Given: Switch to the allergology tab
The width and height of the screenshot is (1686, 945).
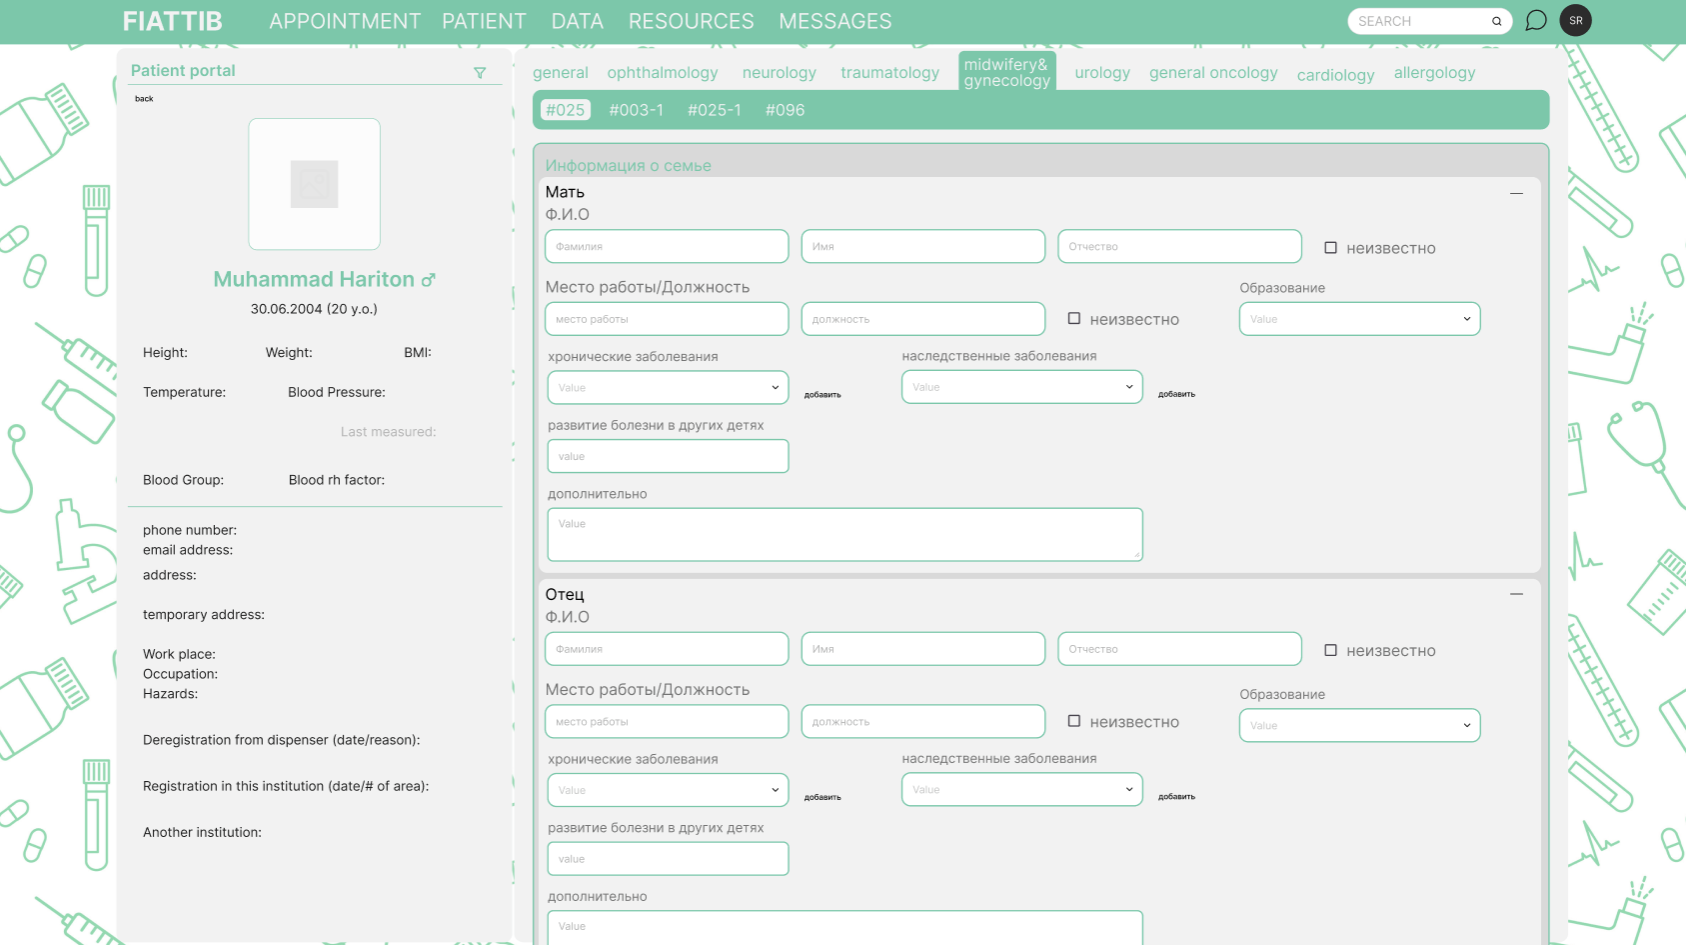Looking at the screenshot, I should coord(1434,73).
